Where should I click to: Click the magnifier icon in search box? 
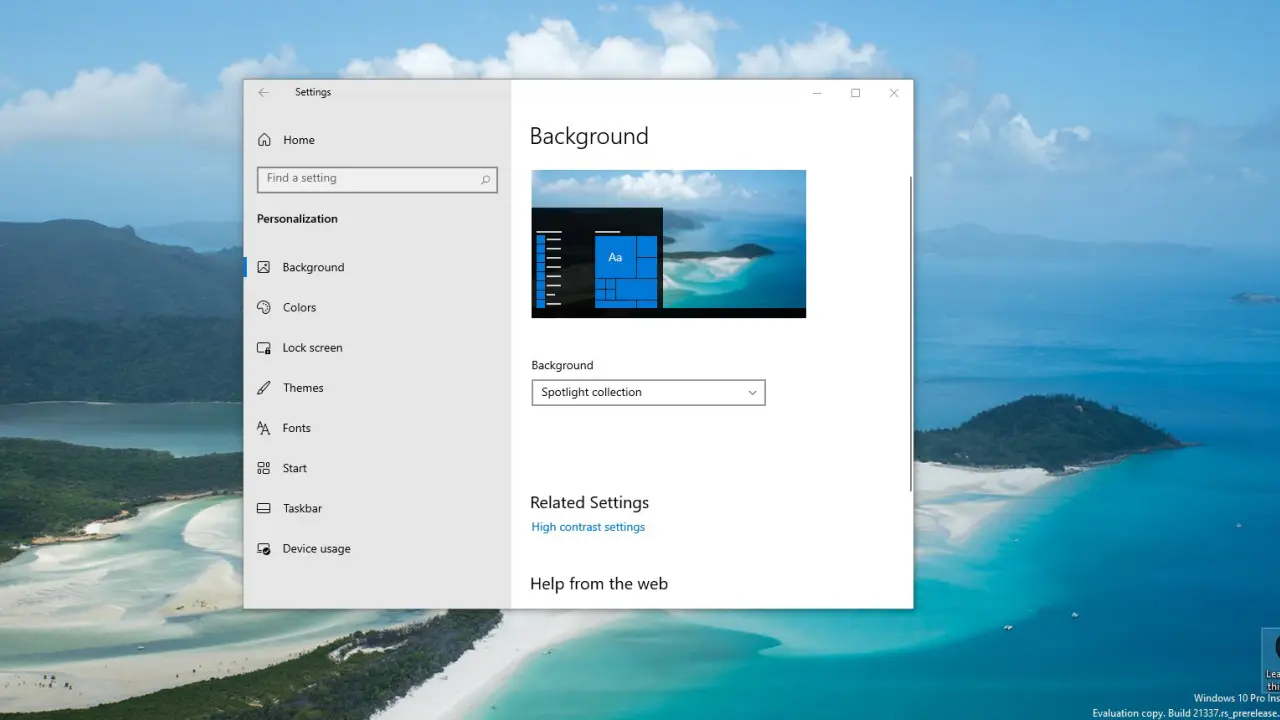(x=486, y=180)
